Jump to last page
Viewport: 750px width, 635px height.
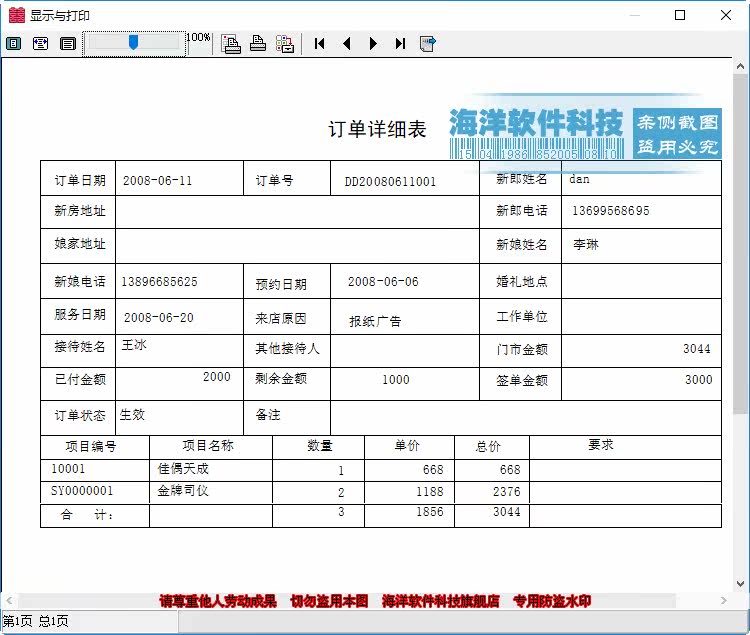400,44
